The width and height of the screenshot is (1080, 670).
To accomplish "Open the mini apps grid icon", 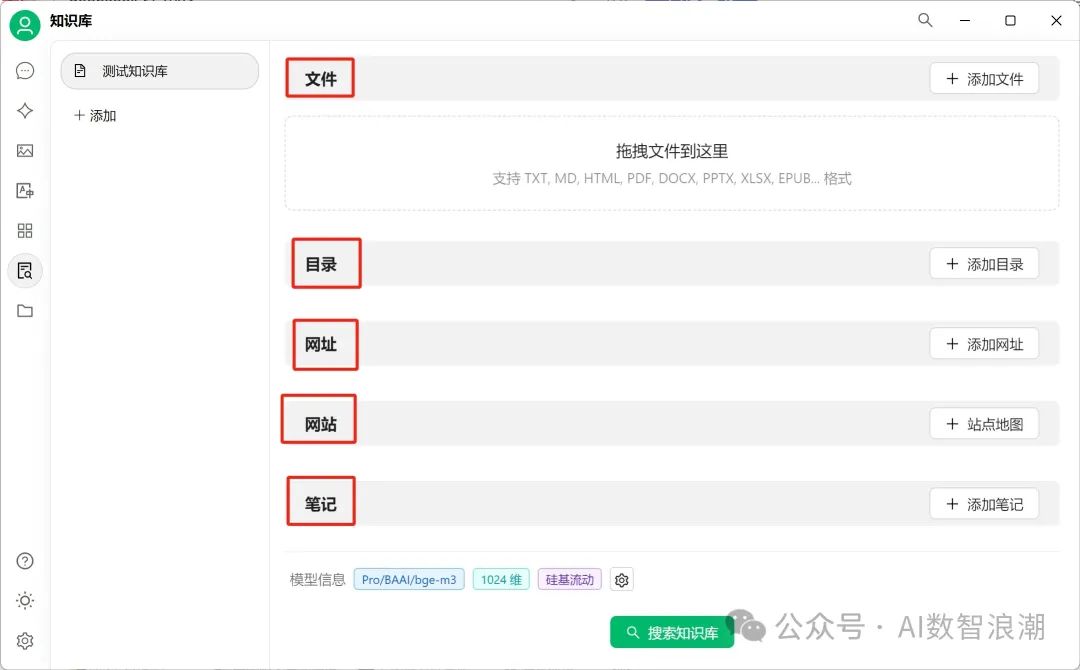I will coord(25,231).
